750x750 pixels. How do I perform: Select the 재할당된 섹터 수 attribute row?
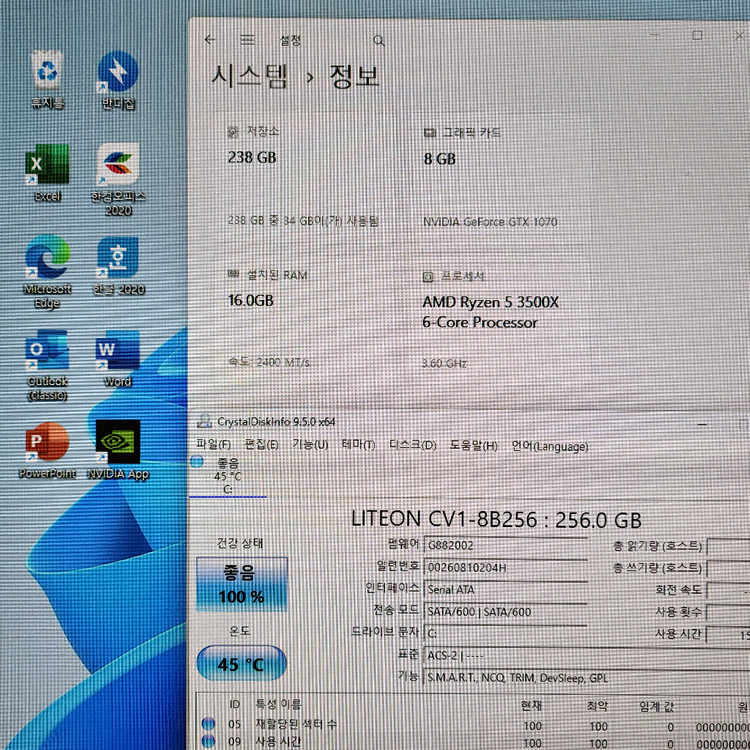click(x=474, y=725)
